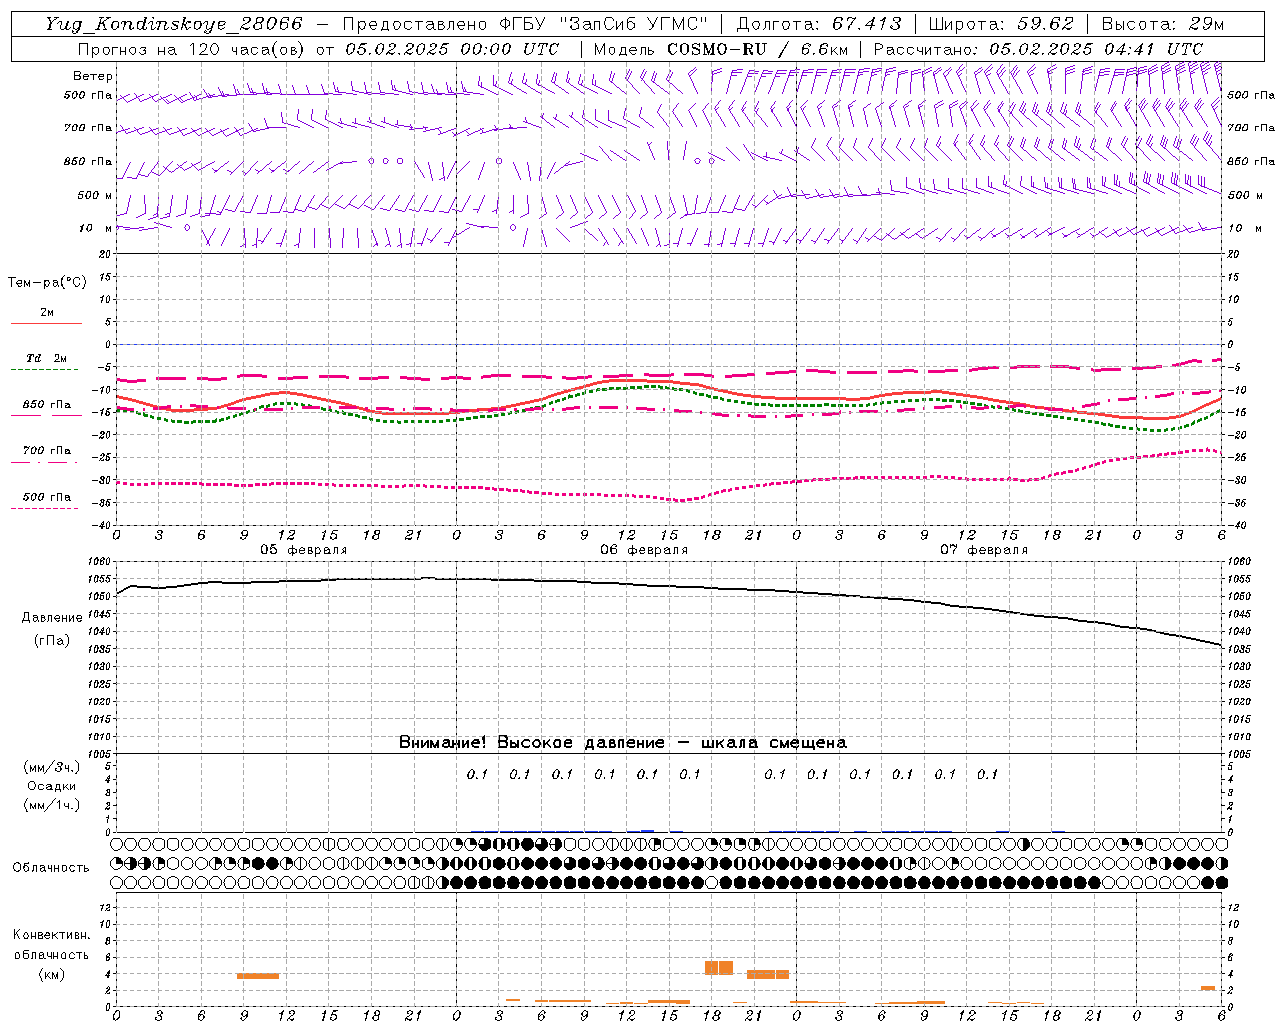1280x1024 pixels.
Task: Click the 05 февраля date label
Action: [304, 550]
